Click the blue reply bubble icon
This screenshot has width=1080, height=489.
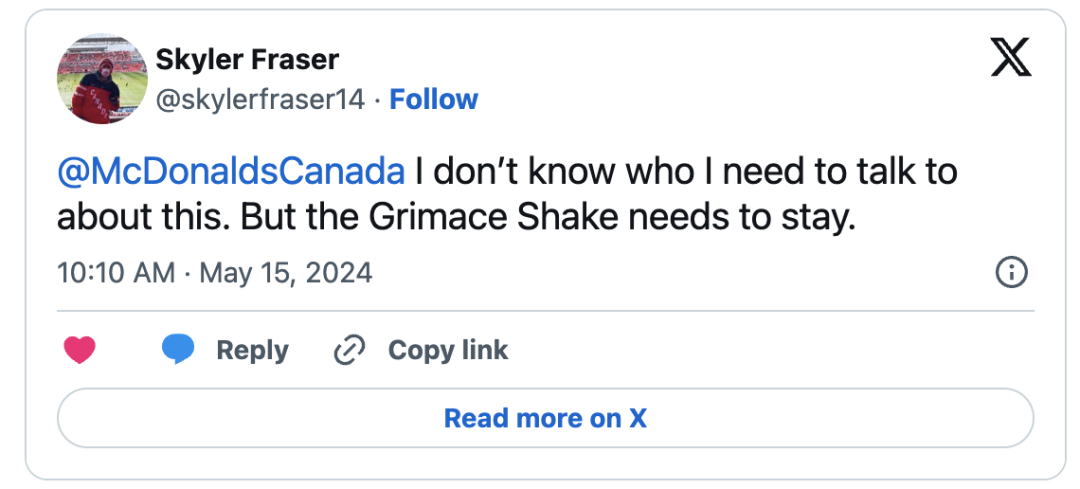179,349
